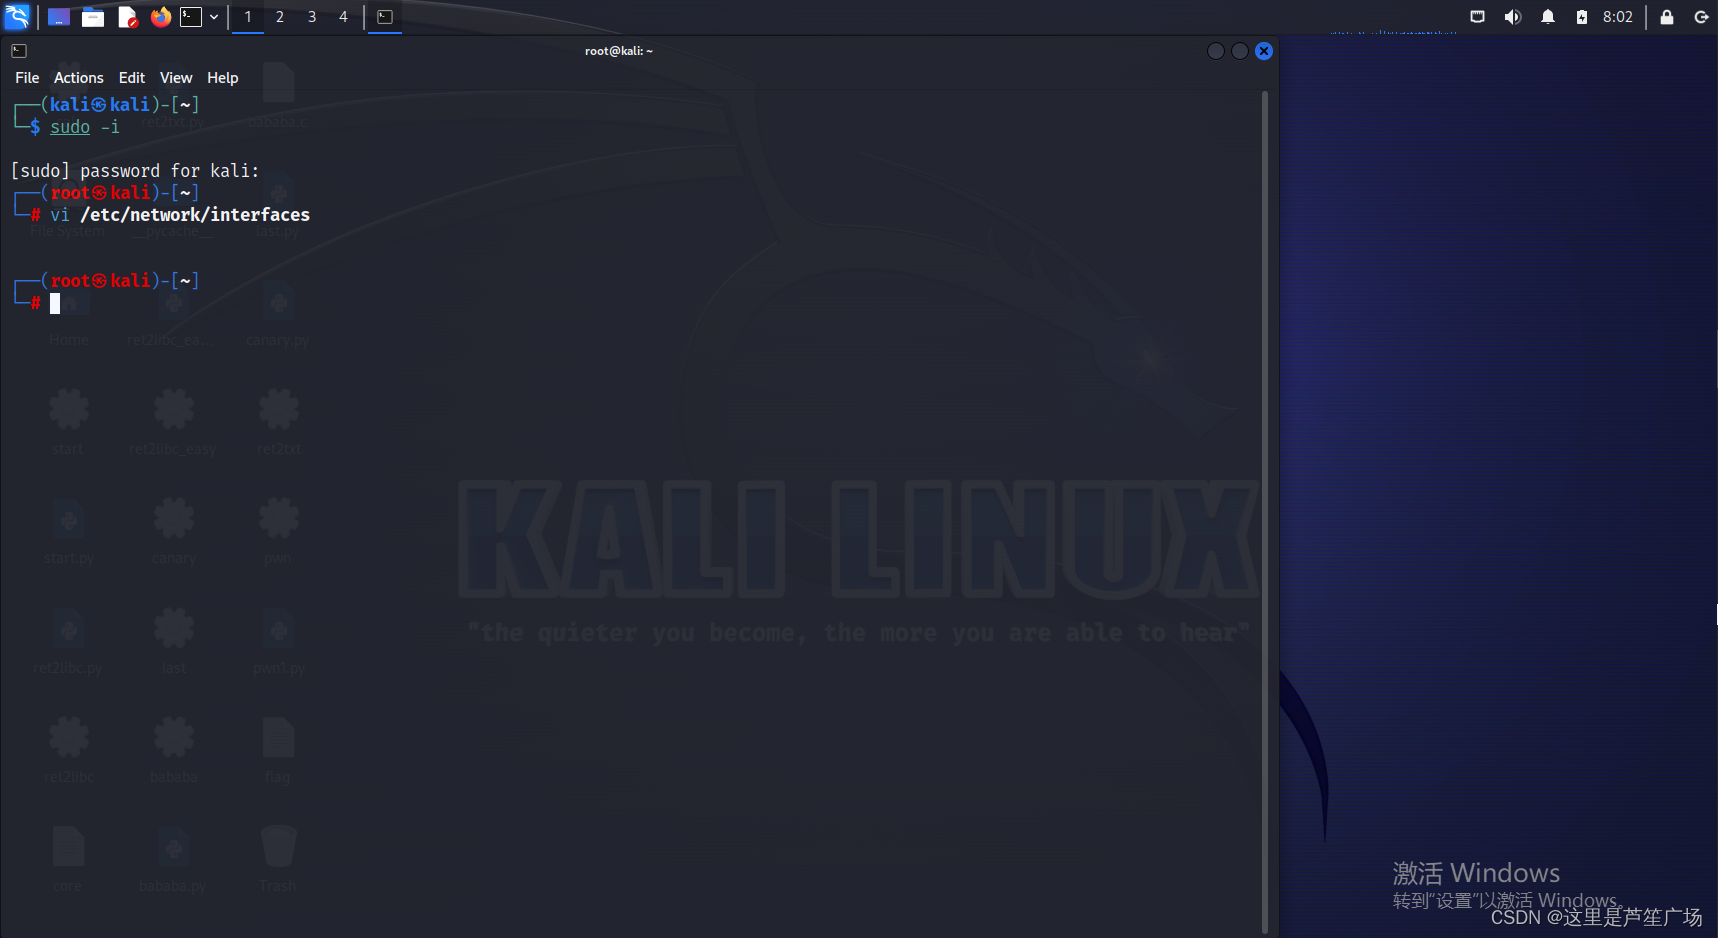Open the terminal emulator panel launcher
Viewport: 1718px width, 938px height.
[191, 17]
